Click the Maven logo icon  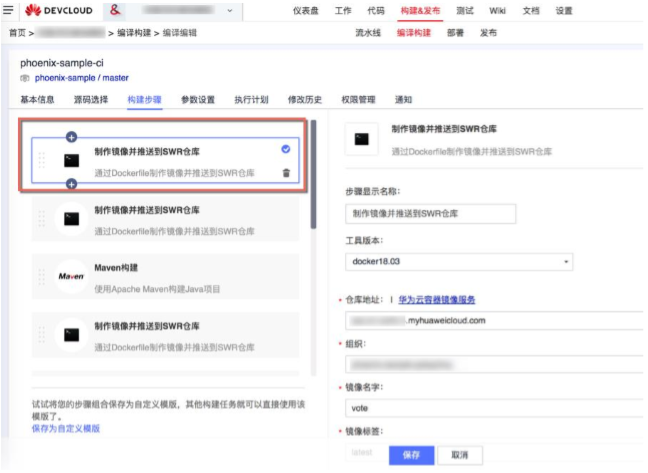click(71, 276)
